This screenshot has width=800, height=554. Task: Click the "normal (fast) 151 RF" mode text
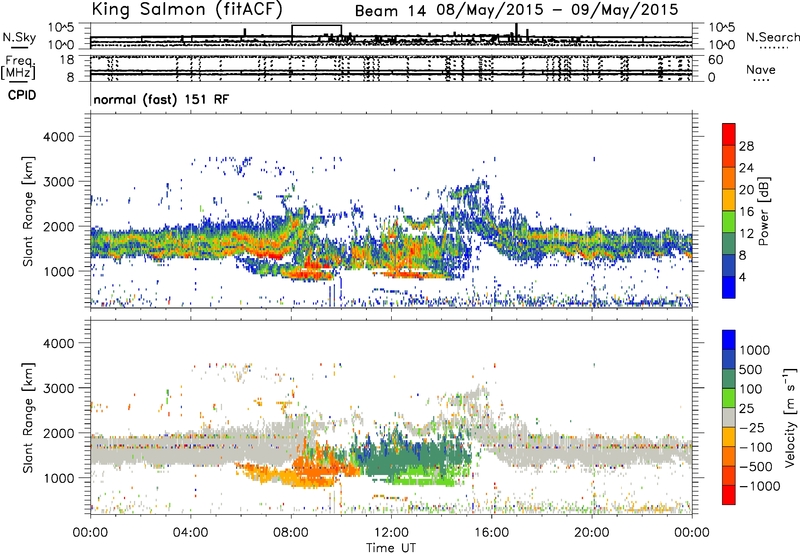tap(161, 99)
